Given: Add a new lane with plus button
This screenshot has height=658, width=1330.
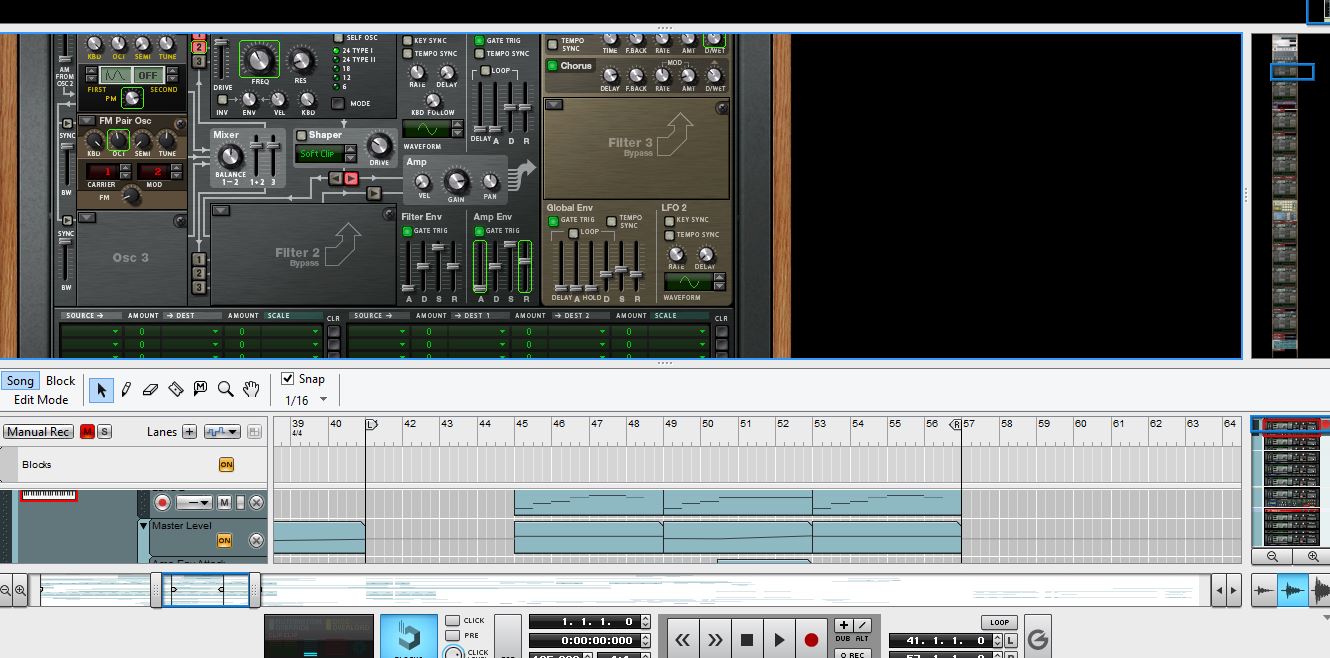Looking at the screenshot, I should point(189,432).
